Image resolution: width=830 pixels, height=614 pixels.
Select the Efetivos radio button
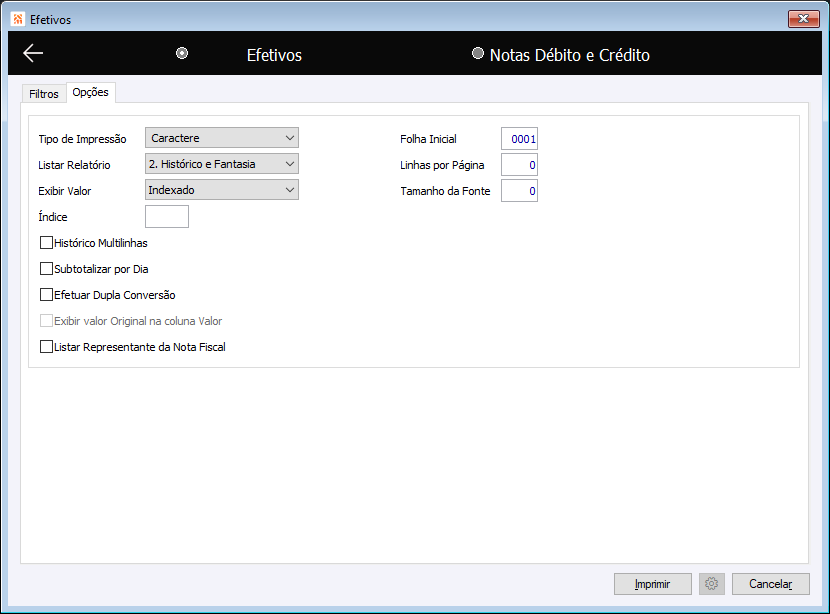tap(182, 53)
